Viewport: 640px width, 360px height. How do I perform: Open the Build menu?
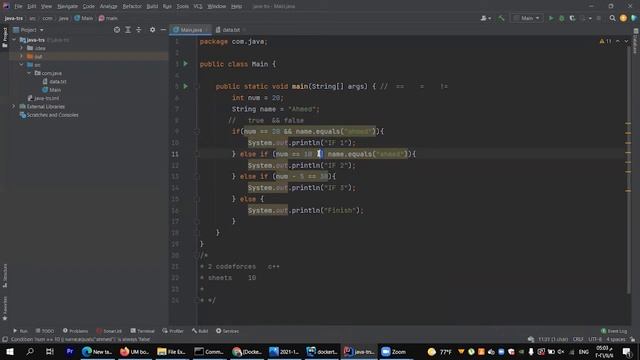(152, 7)
